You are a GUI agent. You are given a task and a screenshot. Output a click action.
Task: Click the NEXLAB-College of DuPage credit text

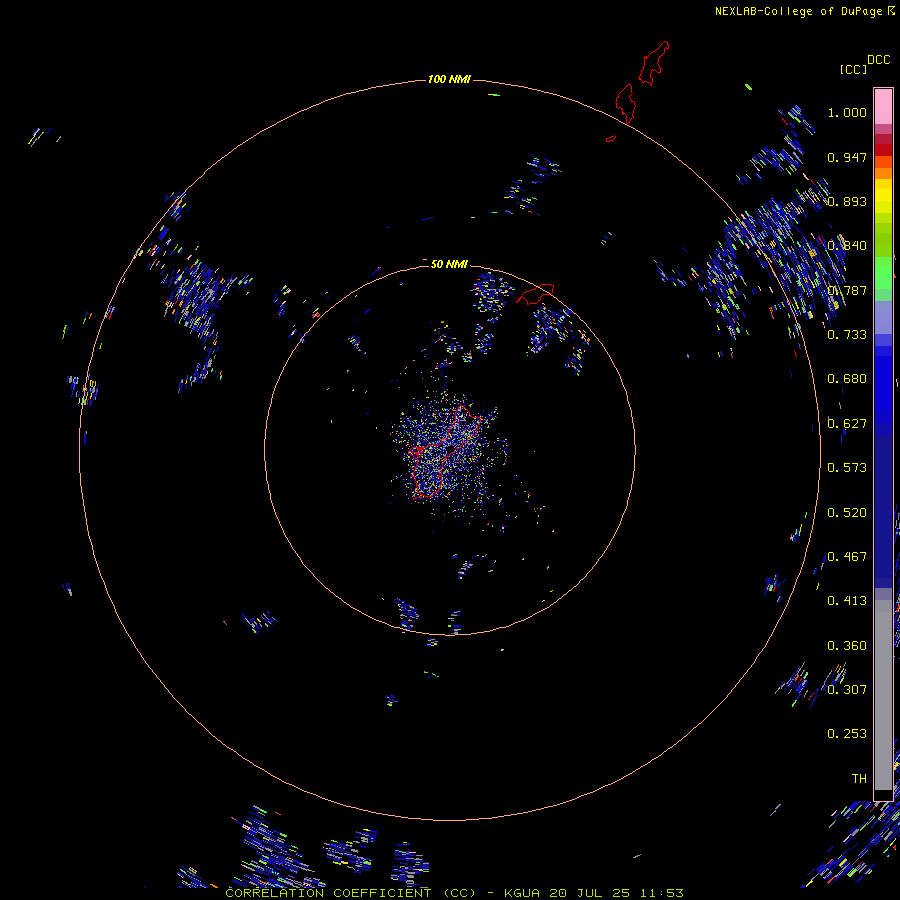click(804, 11)
